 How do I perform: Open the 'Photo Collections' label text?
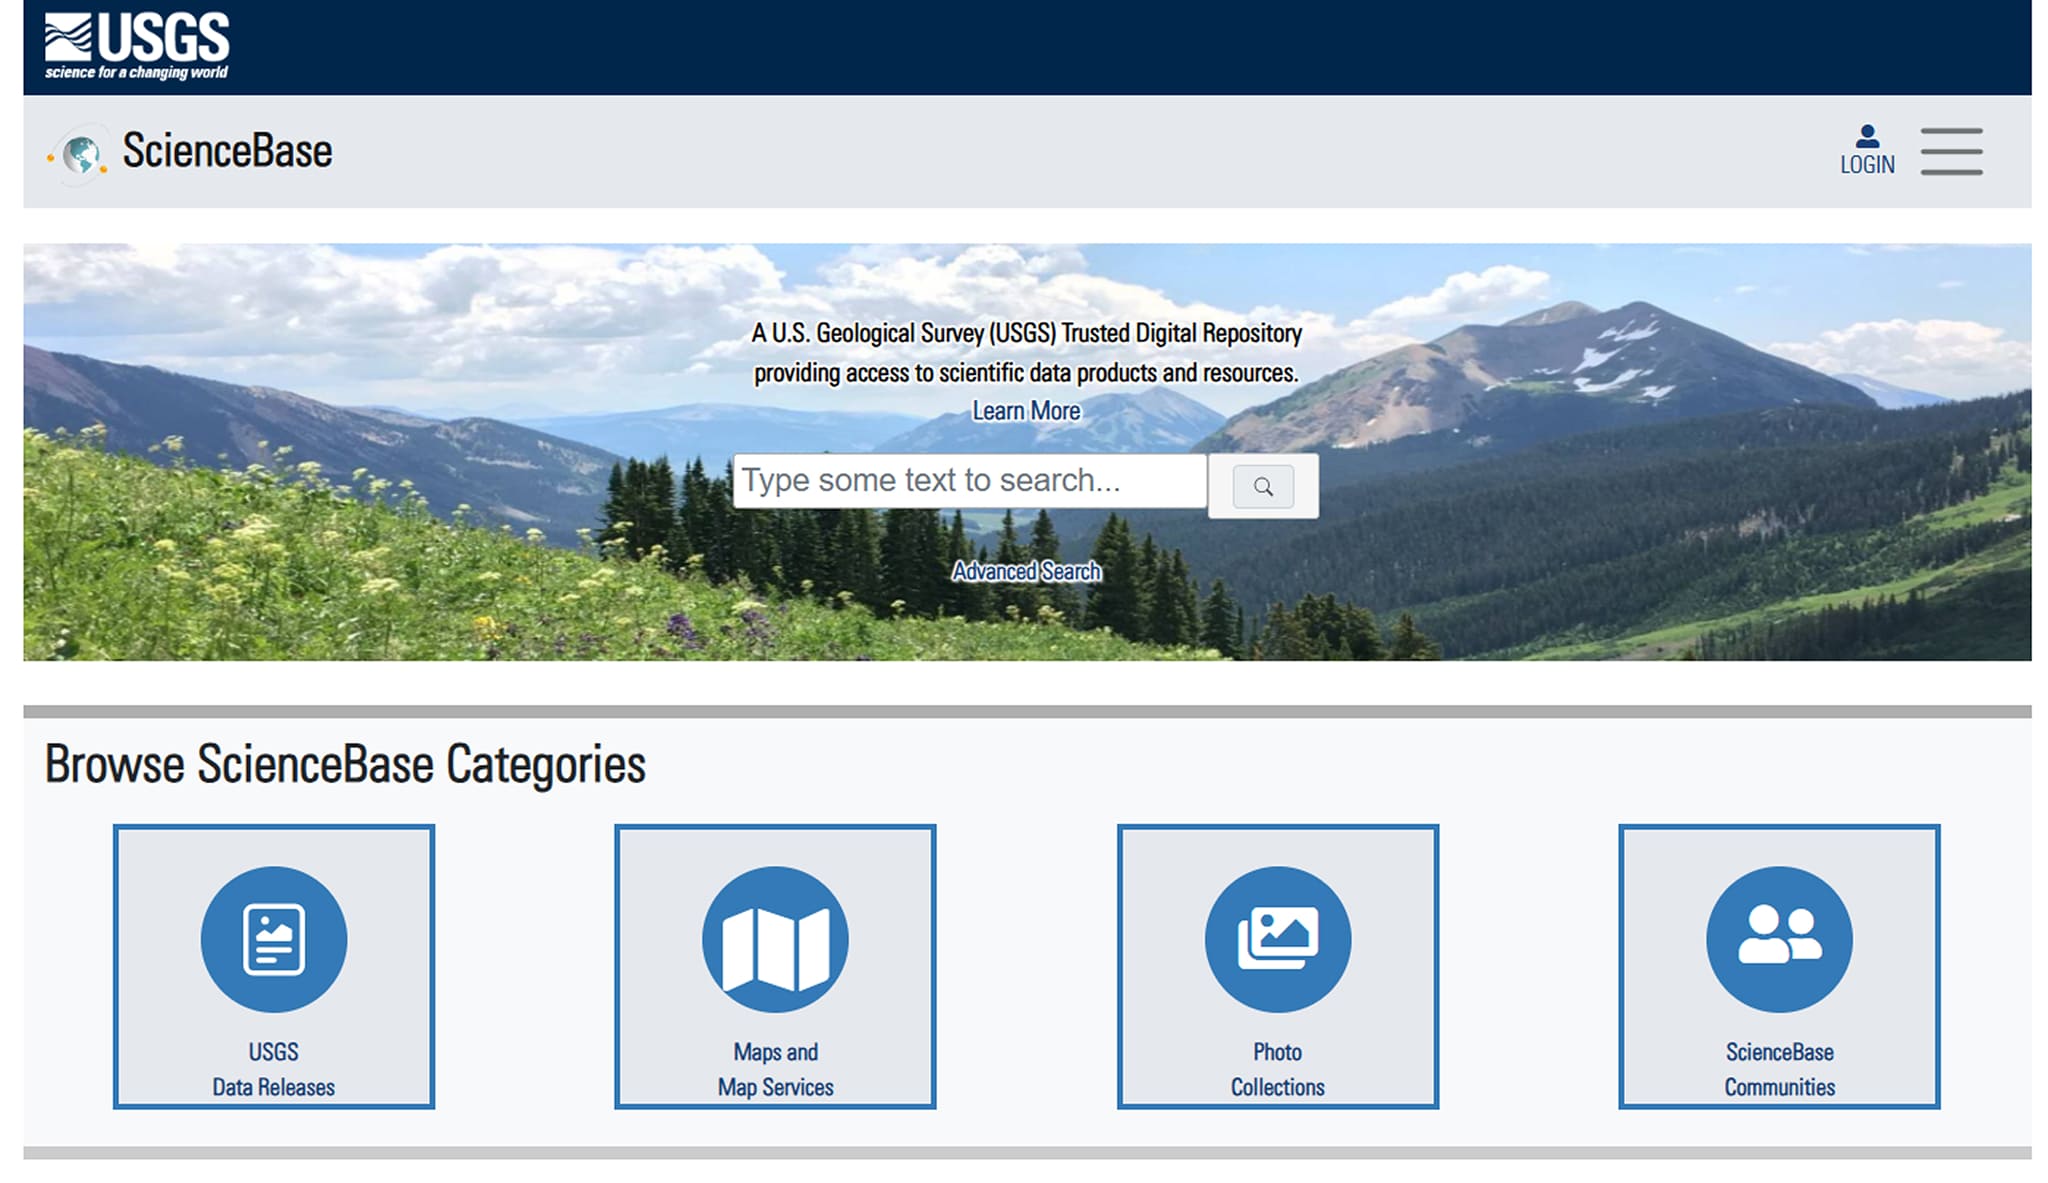1277,1069
